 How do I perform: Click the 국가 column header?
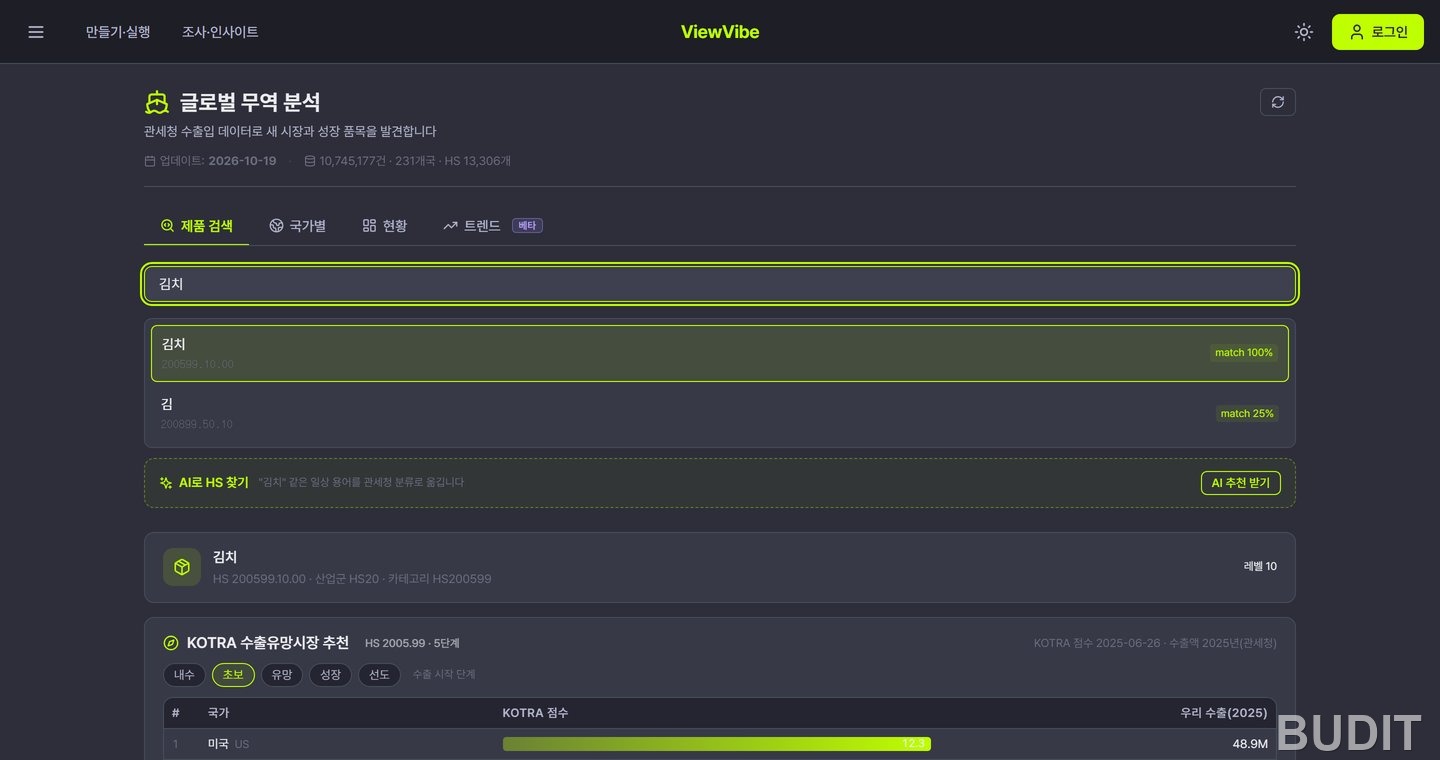pyautogui.click(x=218, y=713)
